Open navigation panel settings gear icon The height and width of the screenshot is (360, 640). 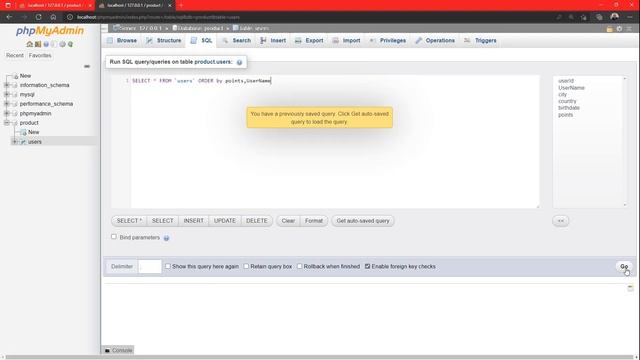[62, 44]
